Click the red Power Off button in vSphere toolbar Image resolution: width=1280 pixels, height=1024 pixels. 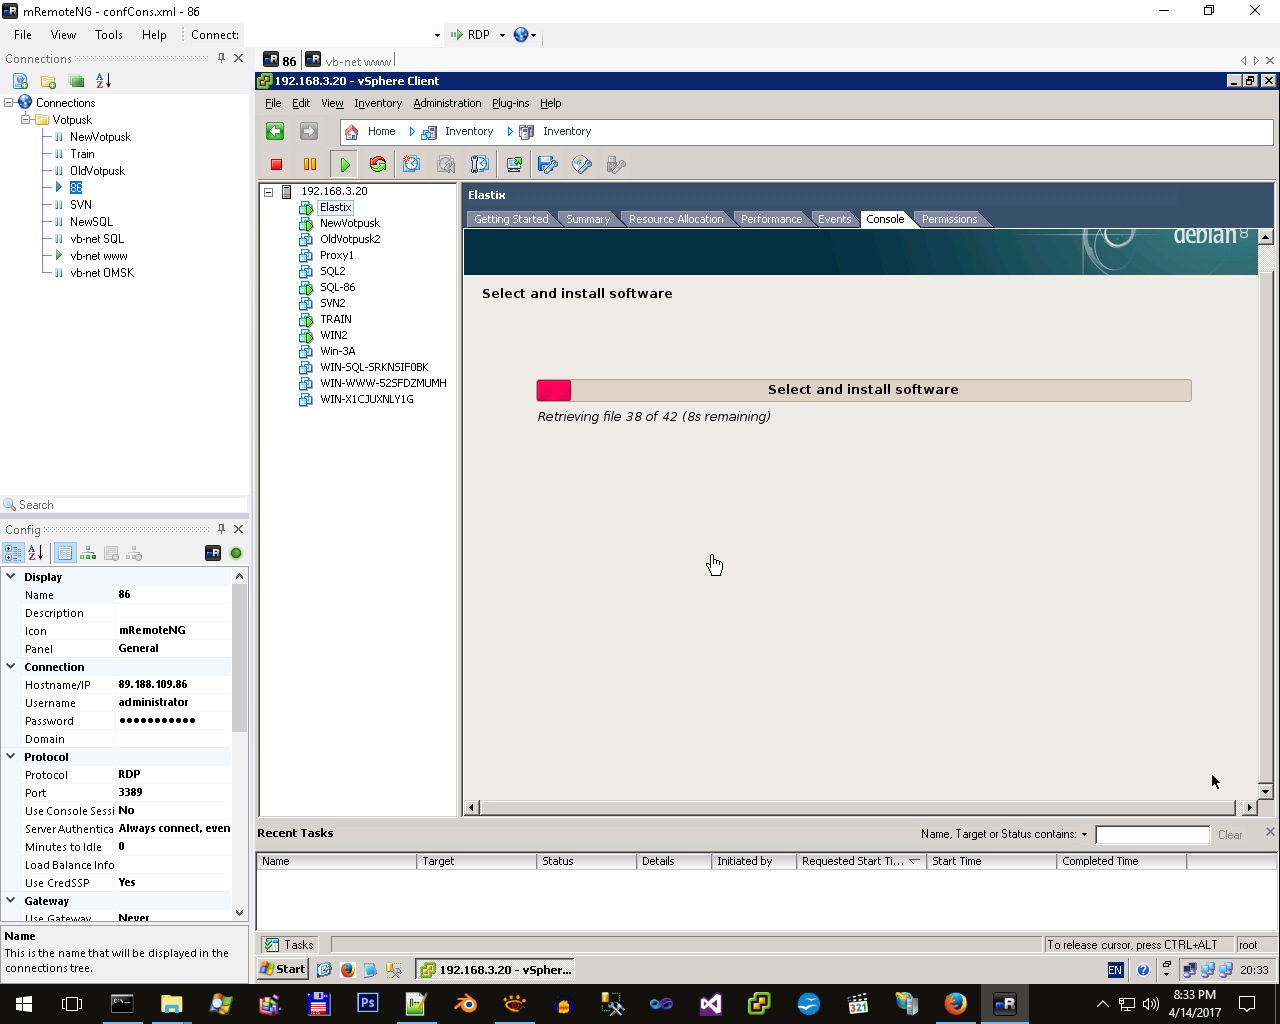click(277, 165)
